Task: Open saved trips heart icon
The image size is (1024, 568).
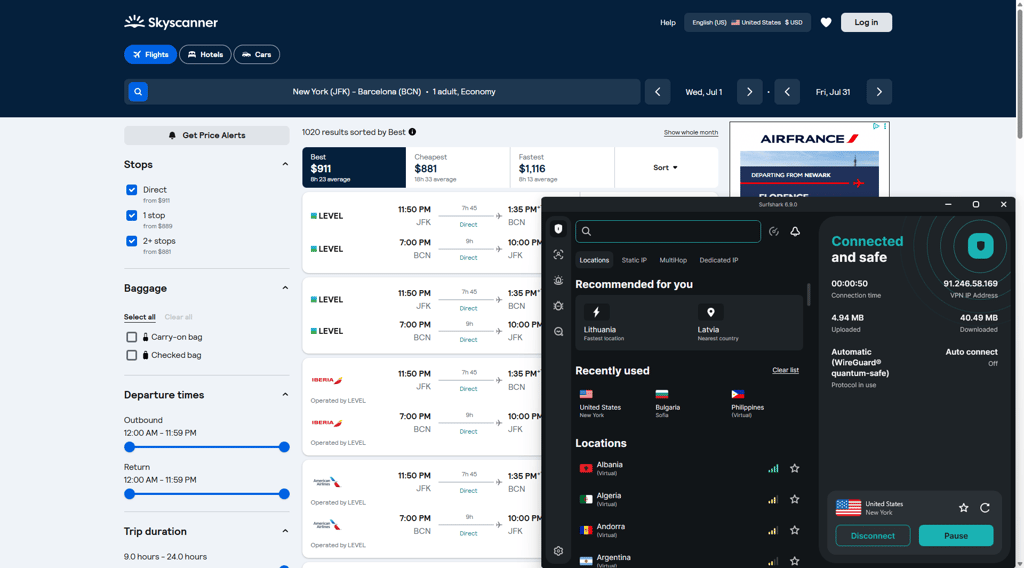Action: click(826, 22)
